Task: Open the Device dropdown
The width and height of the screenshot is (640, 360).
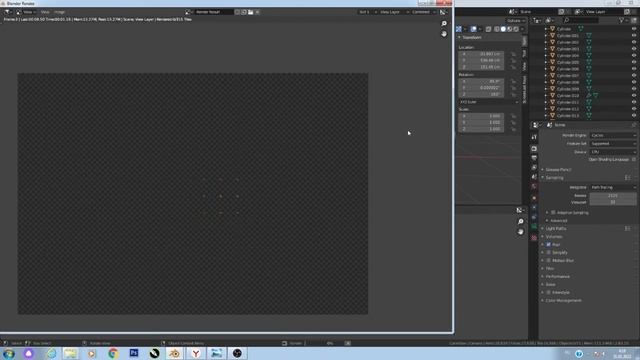Action: 613,152
